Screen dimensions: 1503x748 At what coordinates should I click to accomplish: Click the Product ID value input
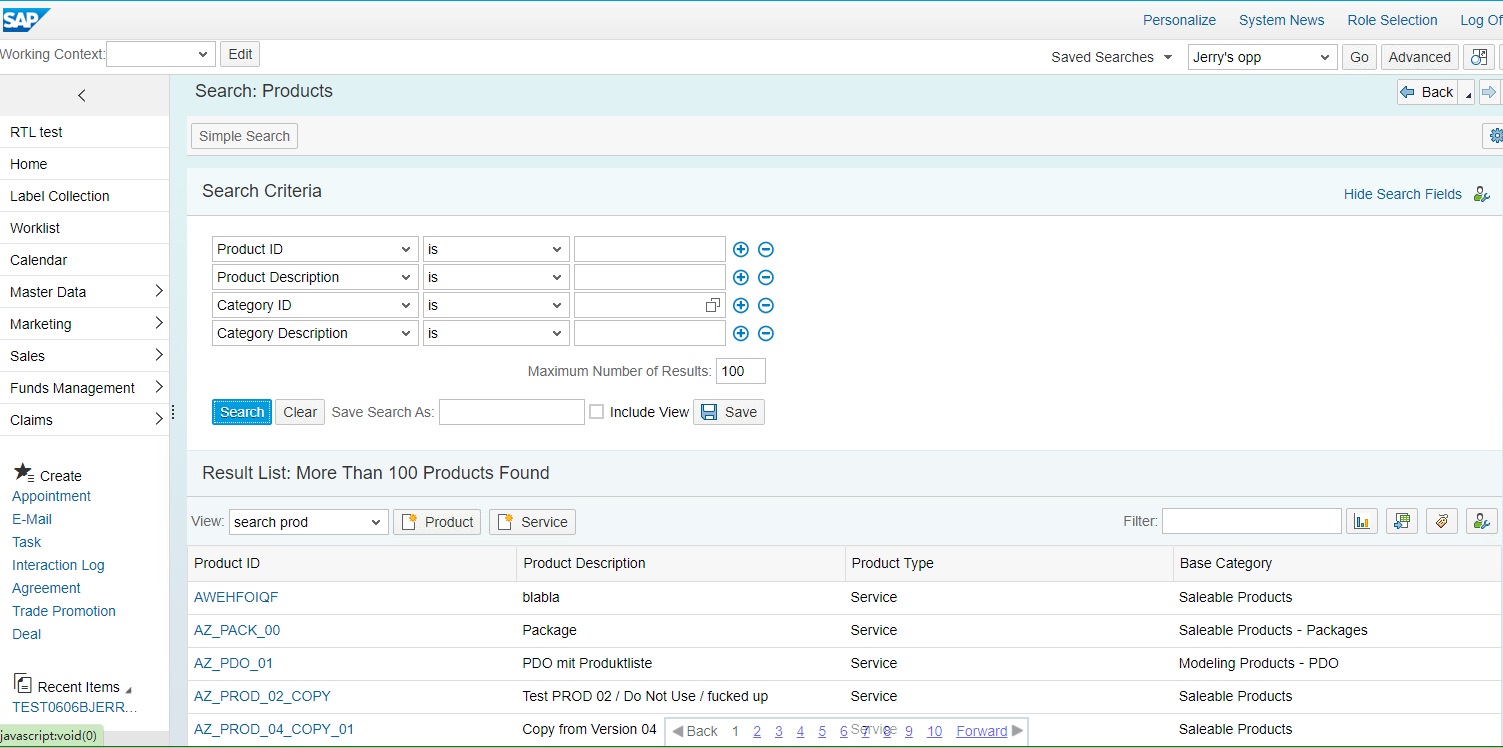coord(650,249)
